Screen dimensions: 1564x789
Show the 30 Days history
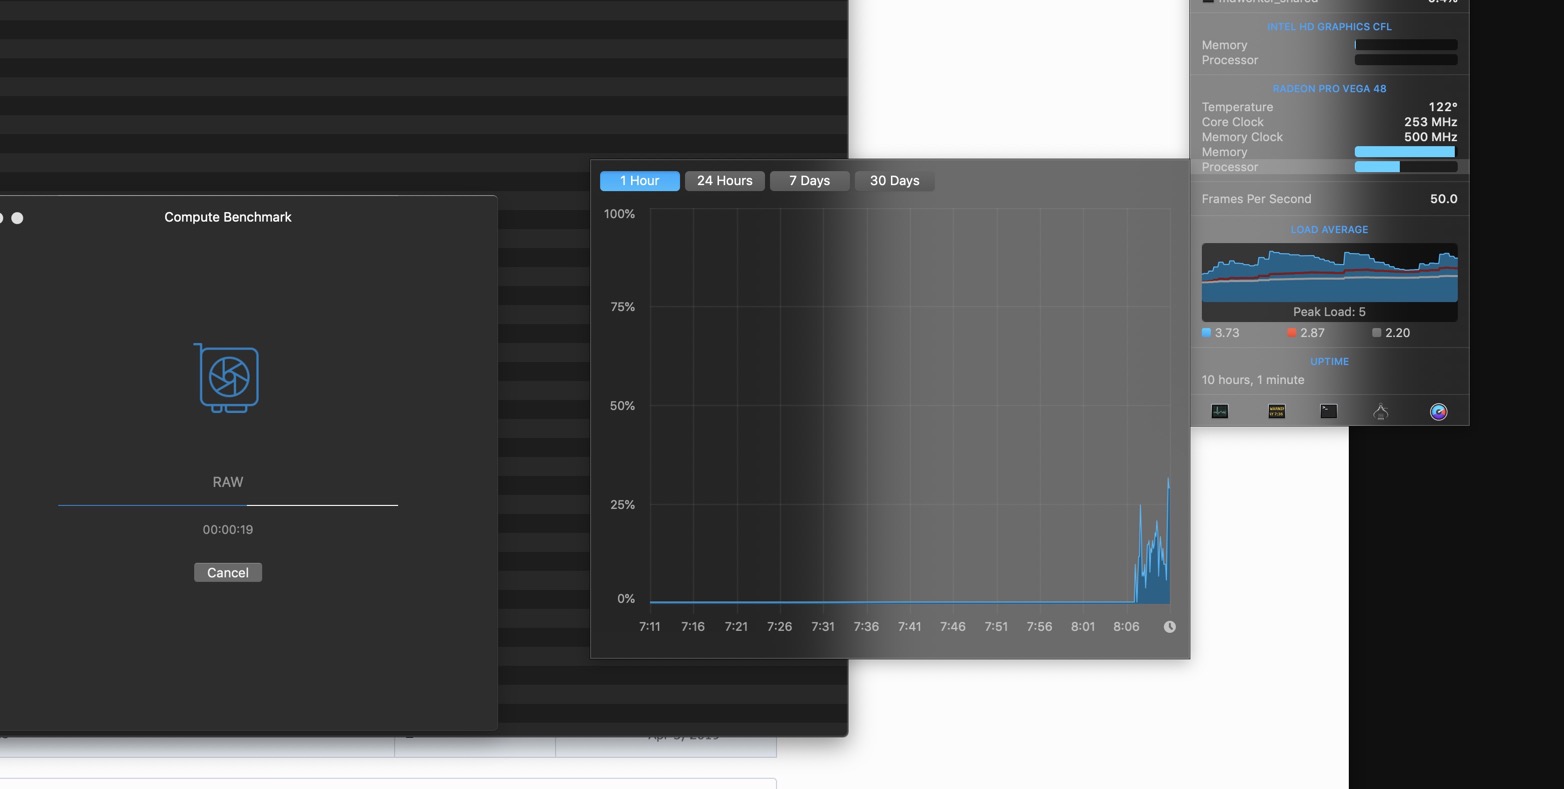tap(894, 181)
